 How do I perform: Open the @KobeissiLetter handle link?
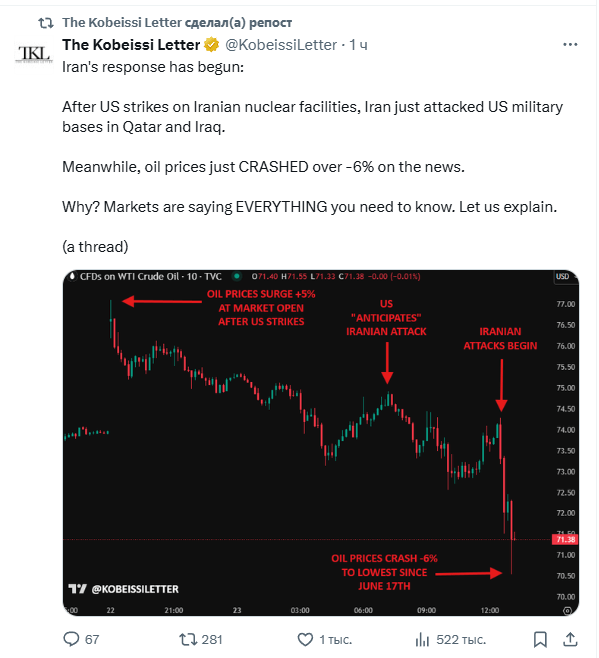point(281,44)
